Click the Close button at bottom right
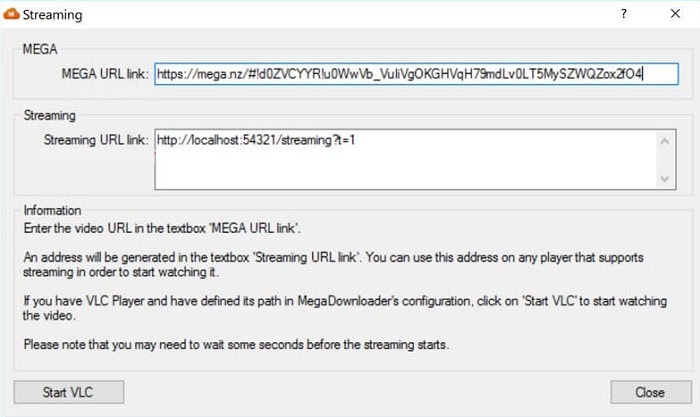Screen dimensions: 700x417 651,392
